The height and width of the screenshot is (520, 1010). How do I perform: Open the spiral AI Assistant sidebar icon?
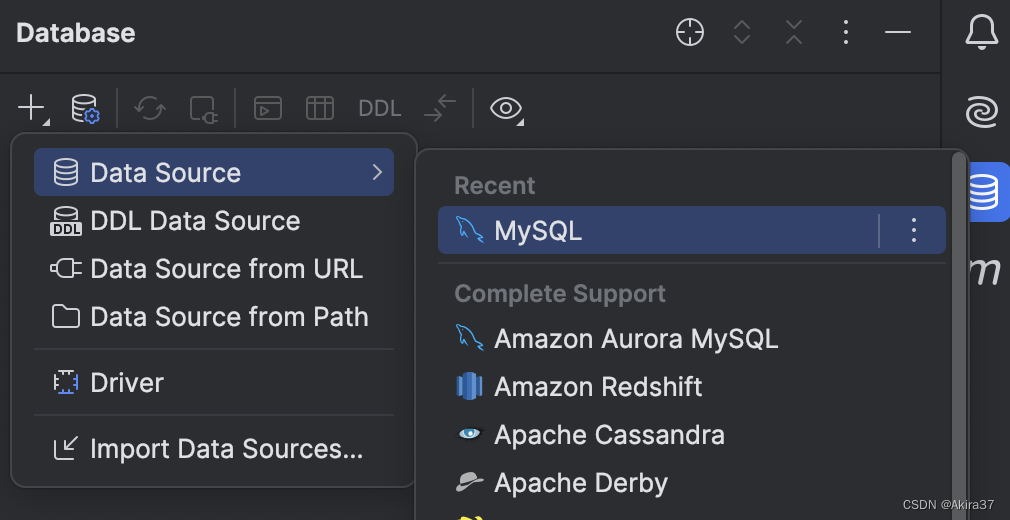coord(982,111)
